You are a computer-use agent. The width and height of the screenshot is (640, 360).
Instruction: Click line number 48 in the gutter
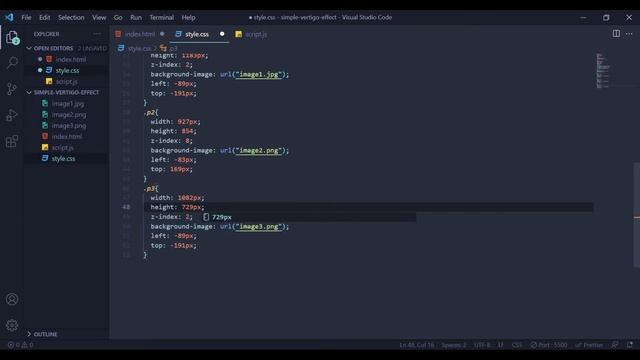(126, 207)
